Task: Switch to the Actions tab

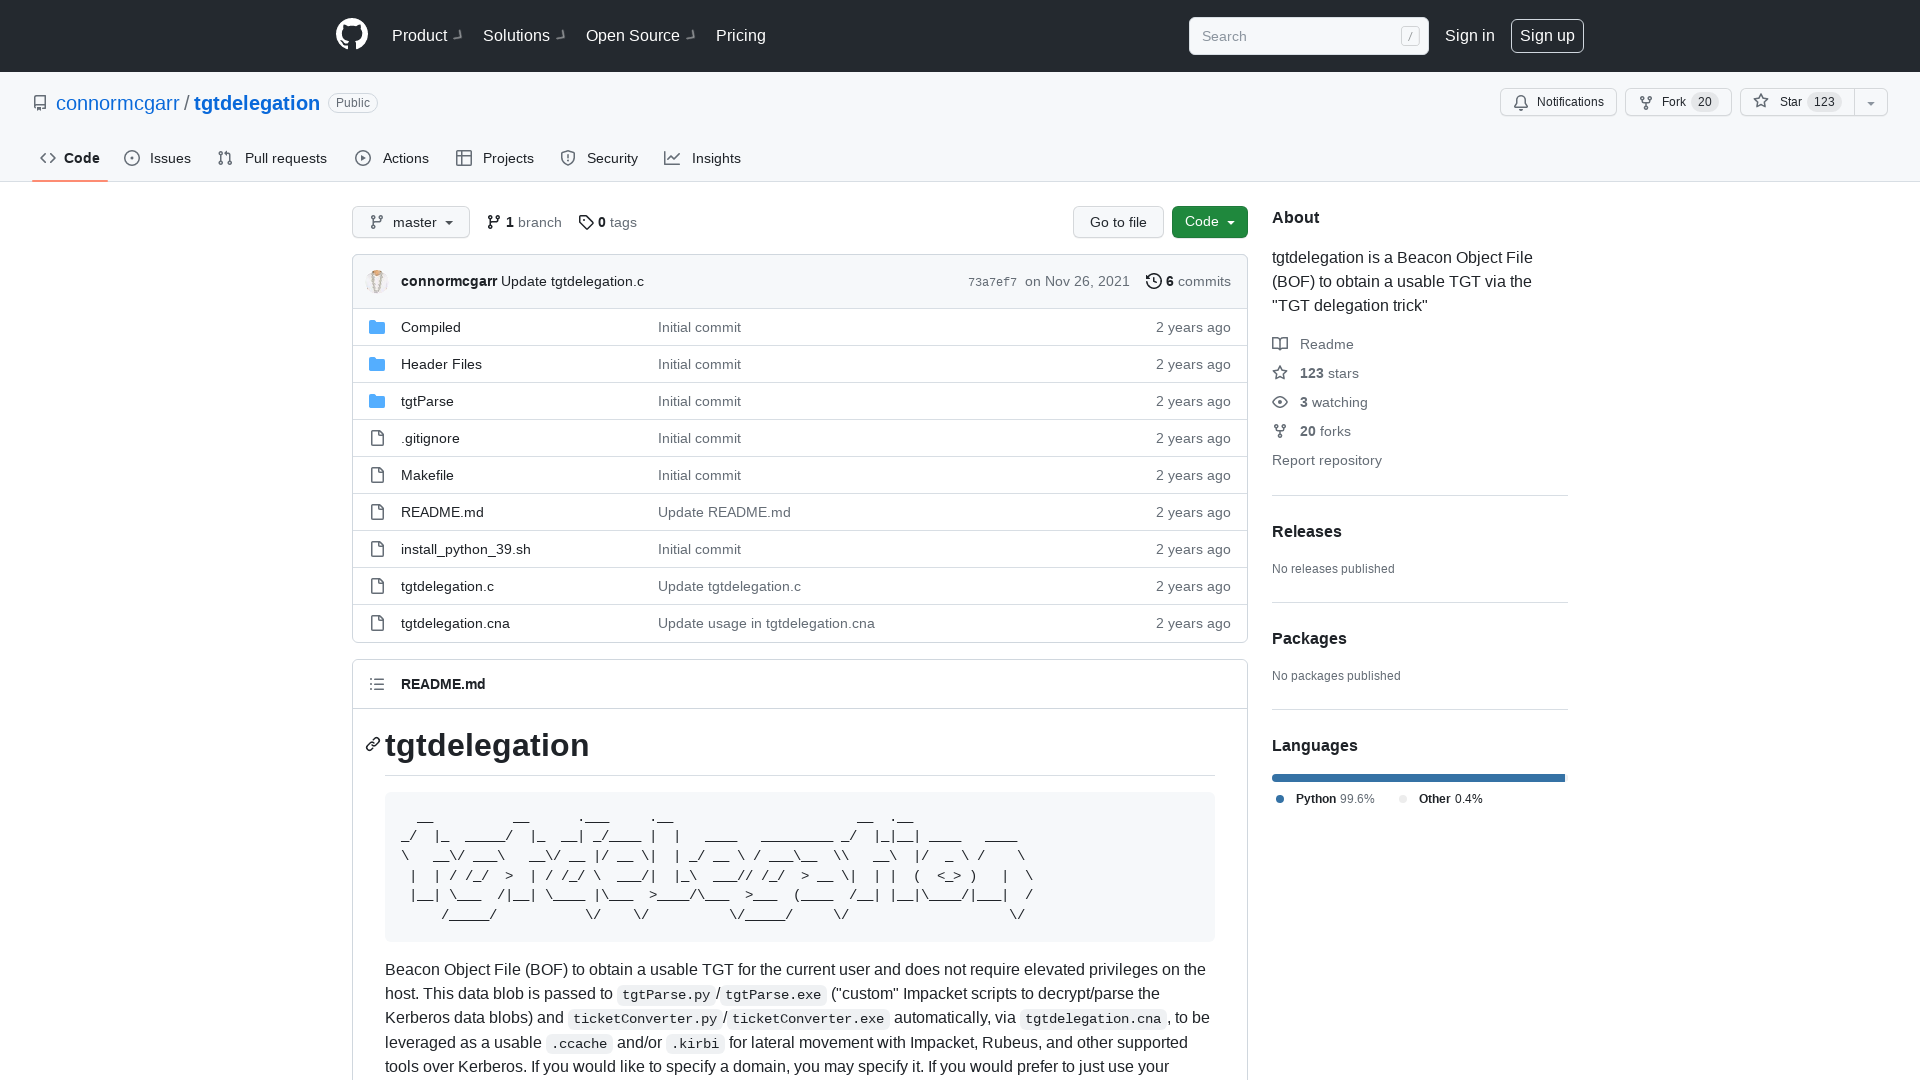Action: click(x=392, y=158)
